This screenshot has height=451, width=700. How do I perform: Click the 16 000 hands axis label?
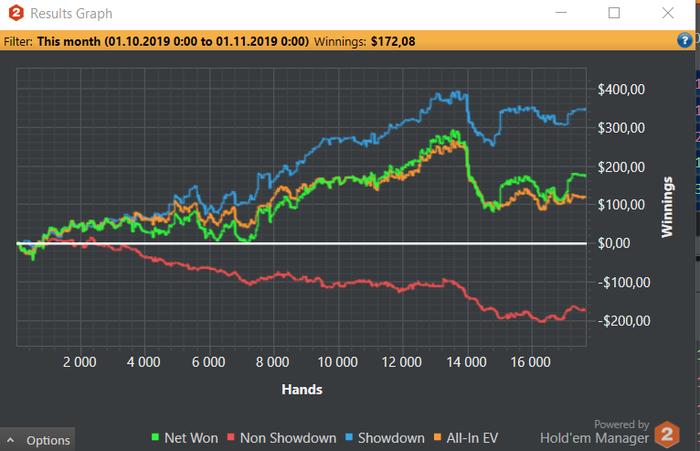530,362
